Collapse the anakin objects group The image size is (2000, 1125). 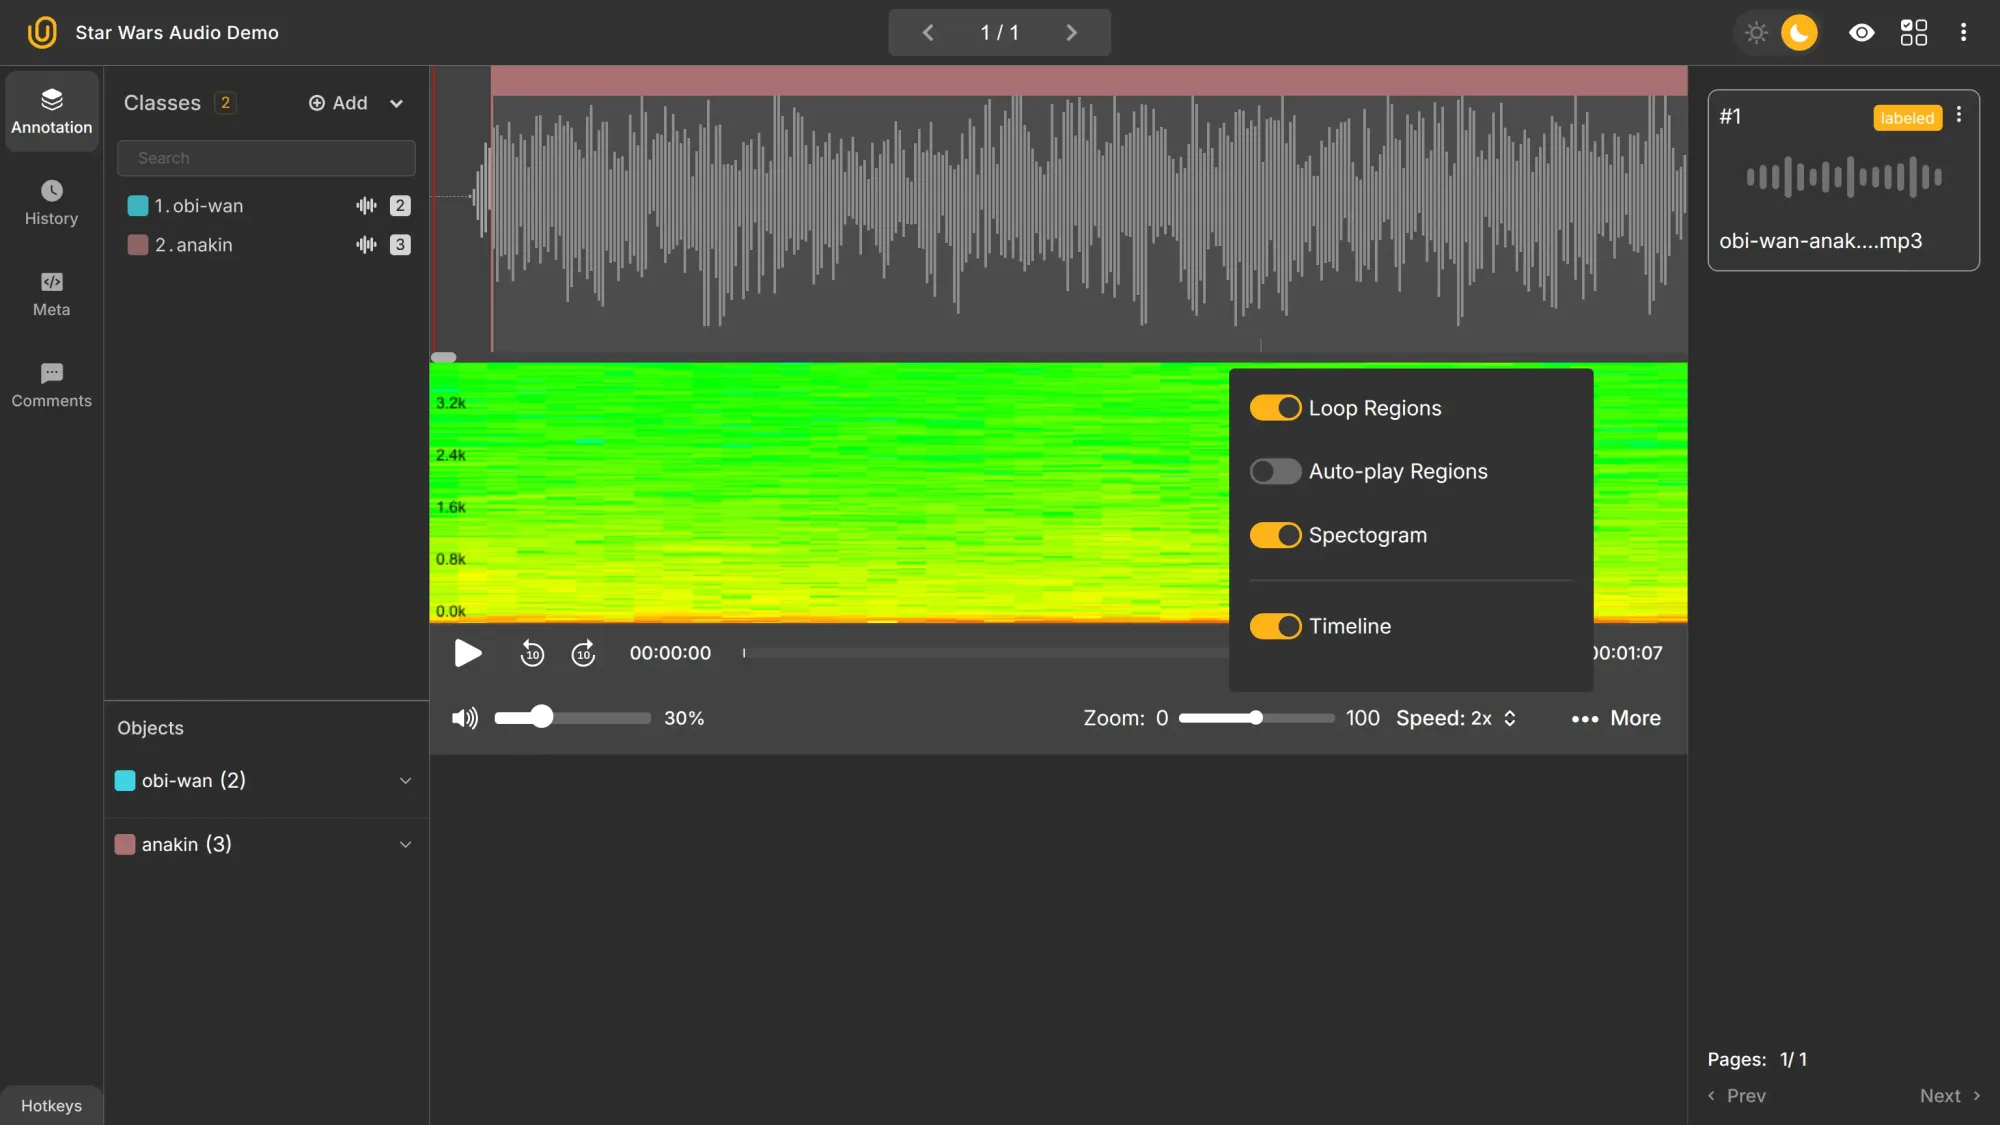[x=405, y=844]
